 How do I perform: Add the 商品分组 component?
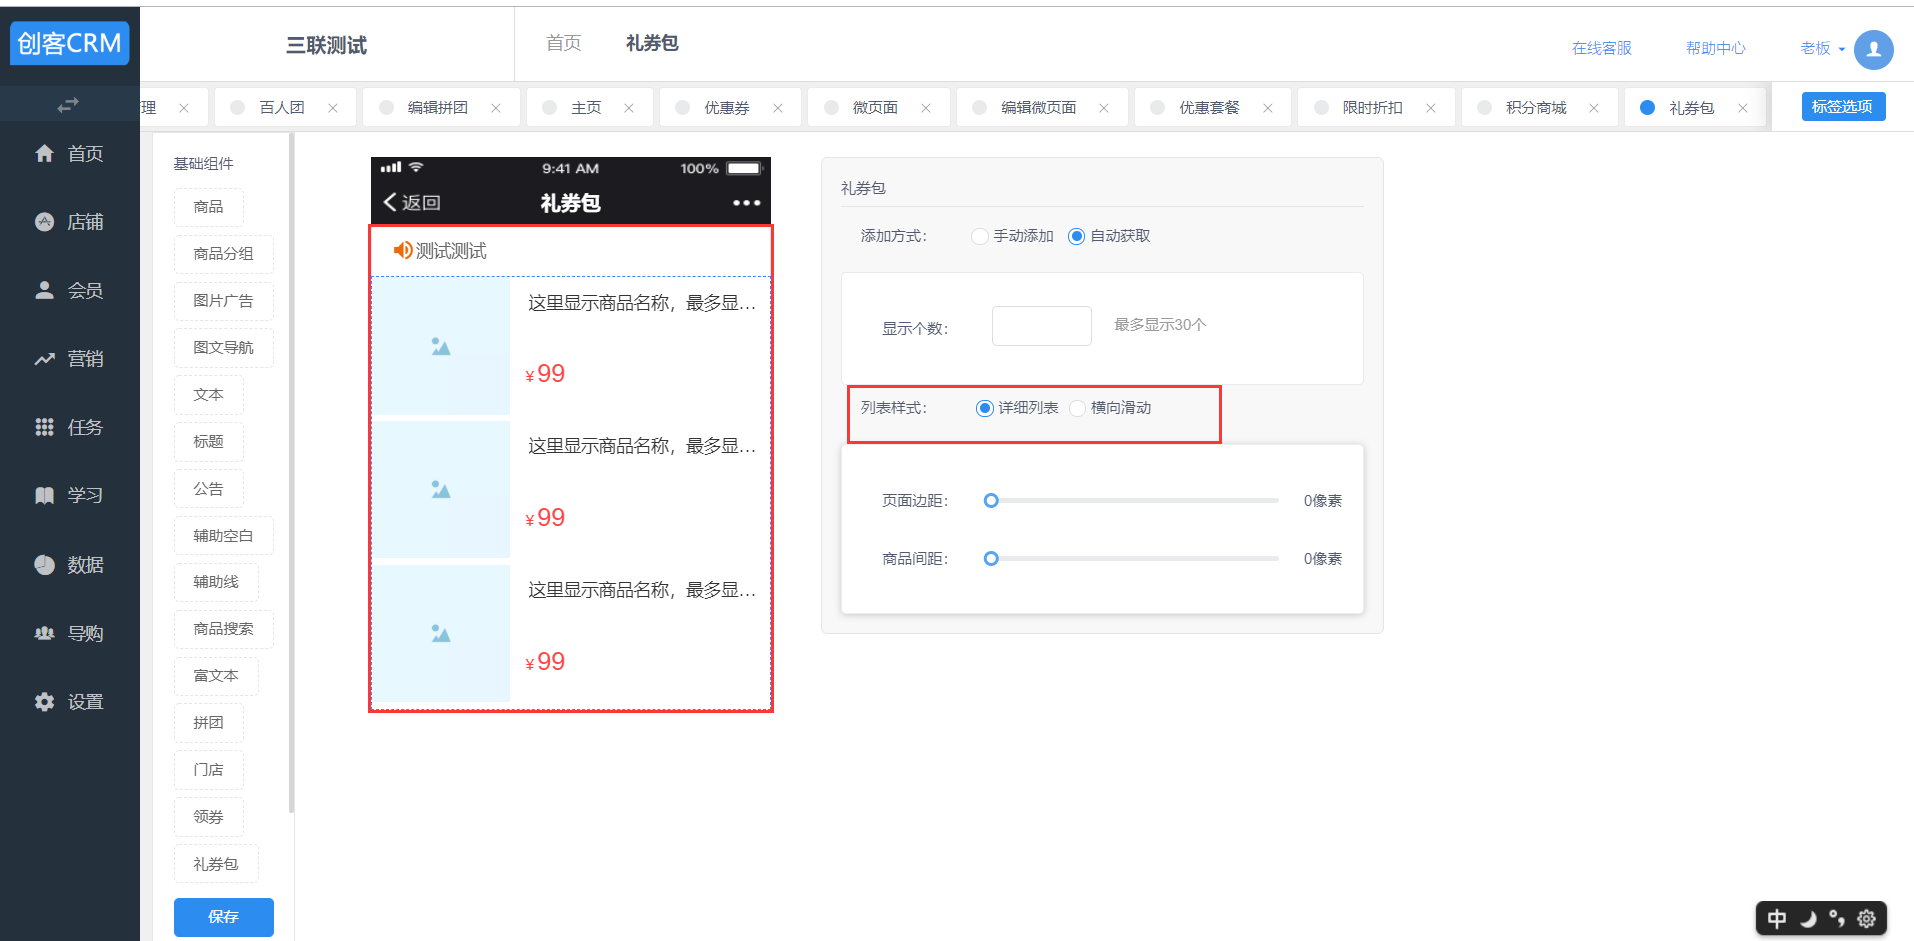click(224, 254)
